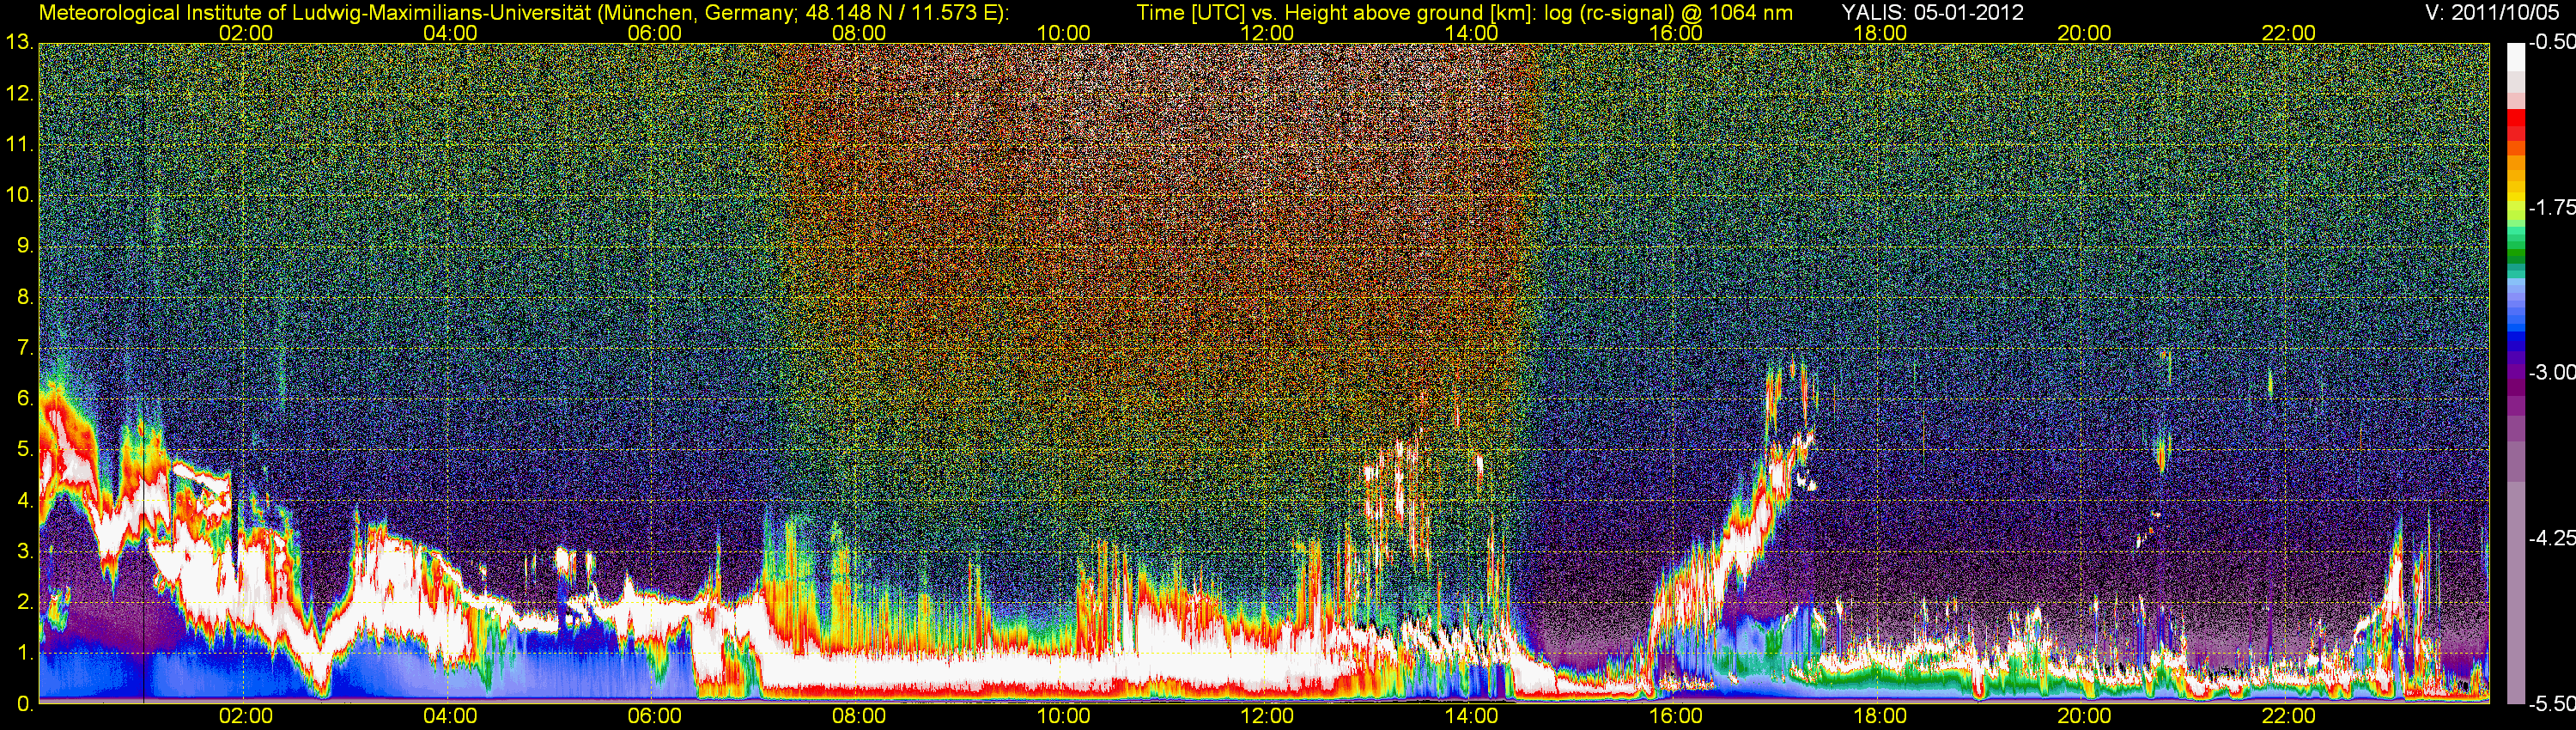Click the 10:00 label on top axis
Image resolution: width=2576 pixels, height=730 pixels.
[x=1063, y=33]
